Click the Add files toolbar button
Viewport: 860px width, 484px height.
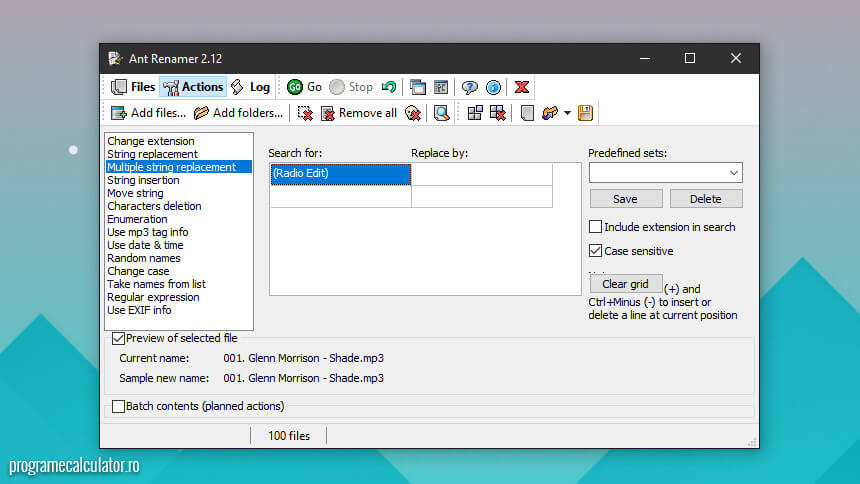click(x=148, y=113)
